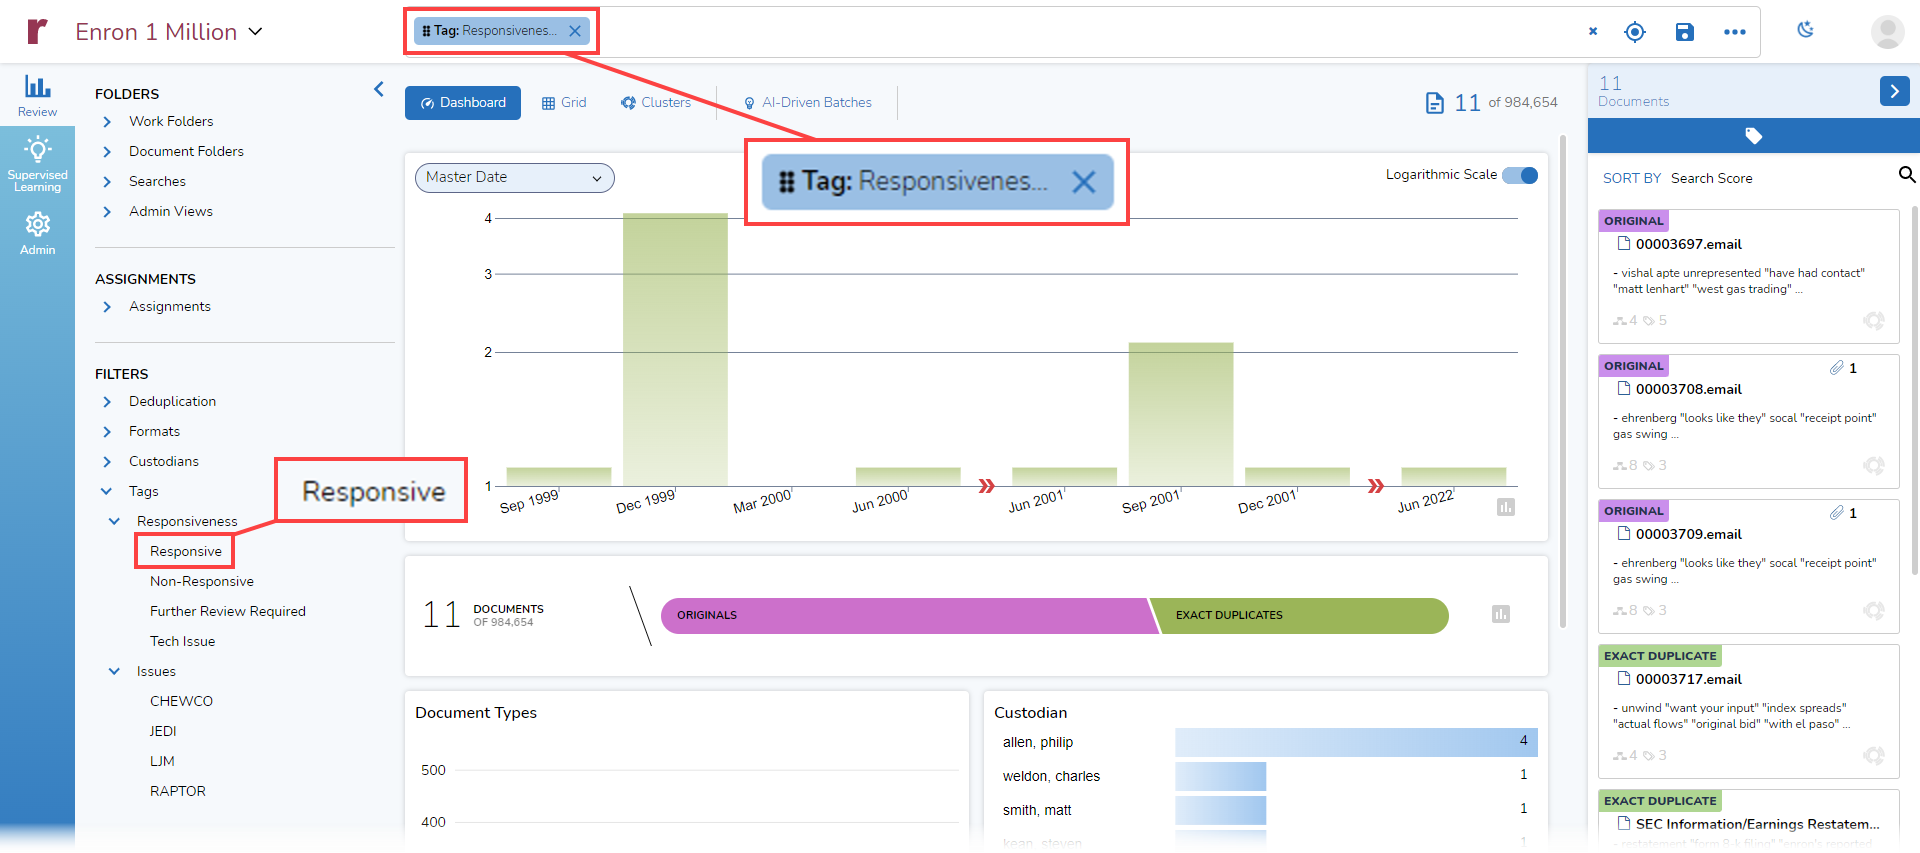This screenshot has height=853, width=1920.
Task: Open document 00003708.email
Action: point(1689,389)
